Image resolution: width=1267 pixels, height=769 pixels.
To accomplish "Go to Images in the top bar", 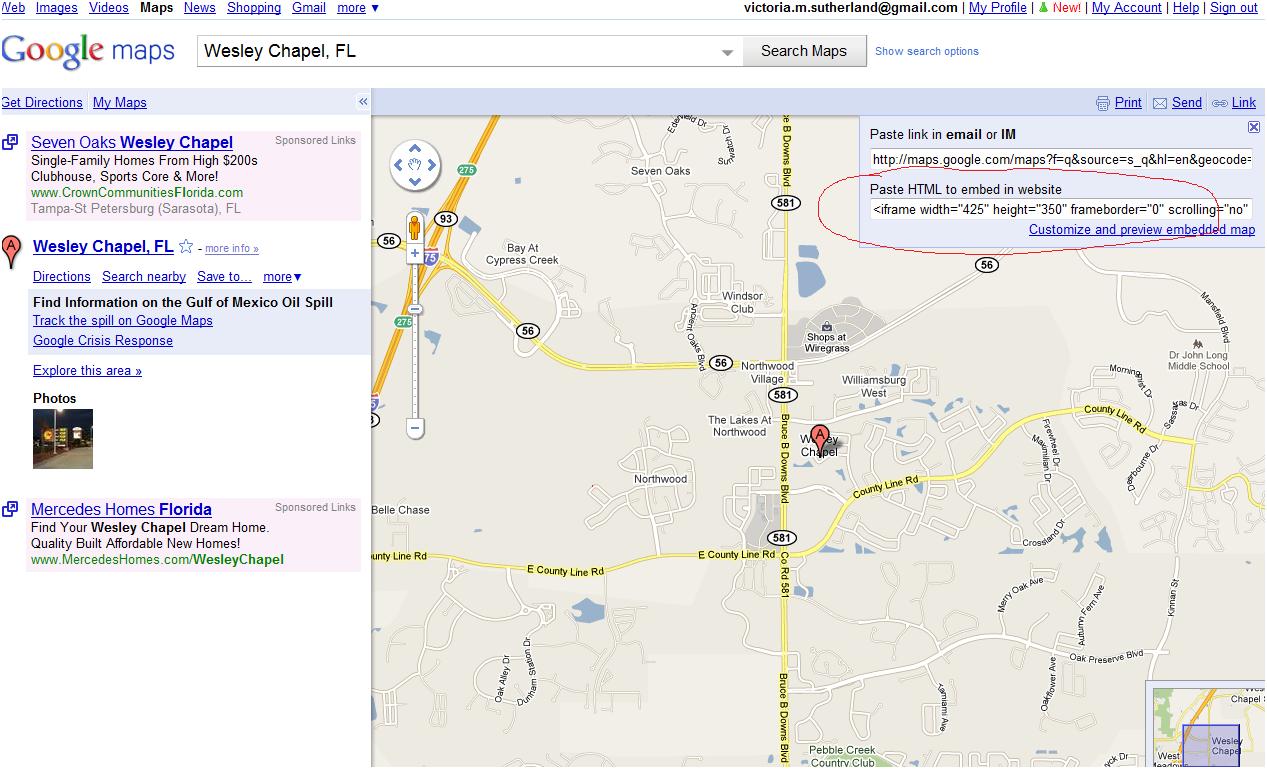I will pyautogui.click(x=56, y=8).
